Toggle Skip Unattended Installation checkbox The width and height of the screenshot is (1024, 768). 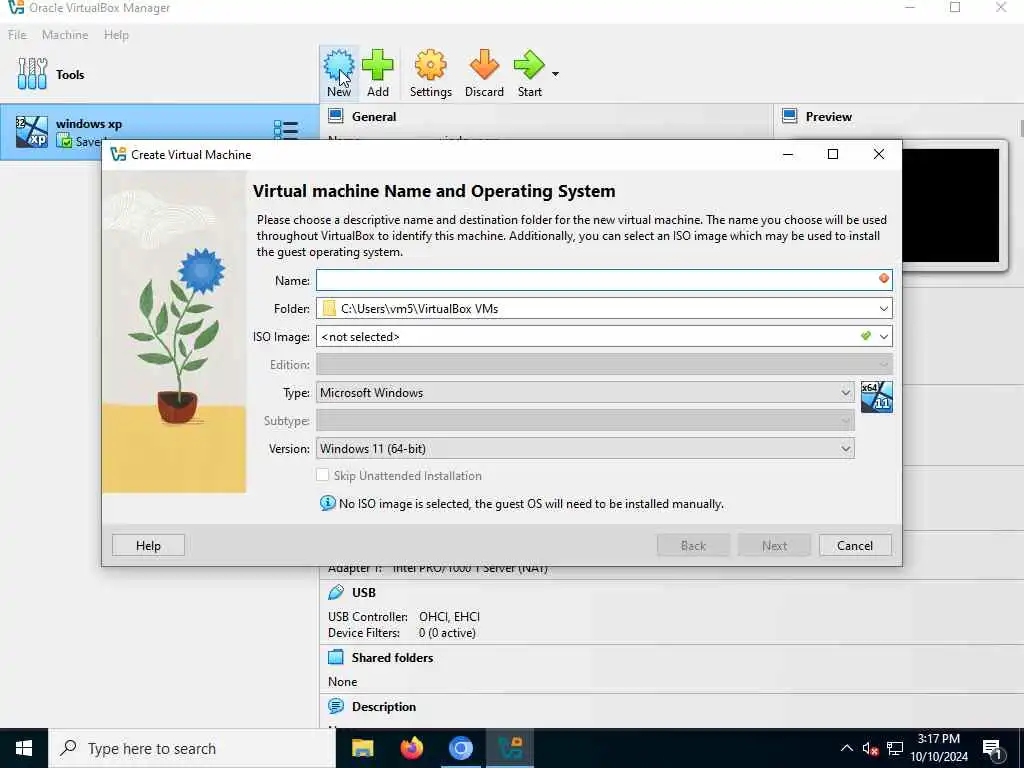[x=323, y=475]
